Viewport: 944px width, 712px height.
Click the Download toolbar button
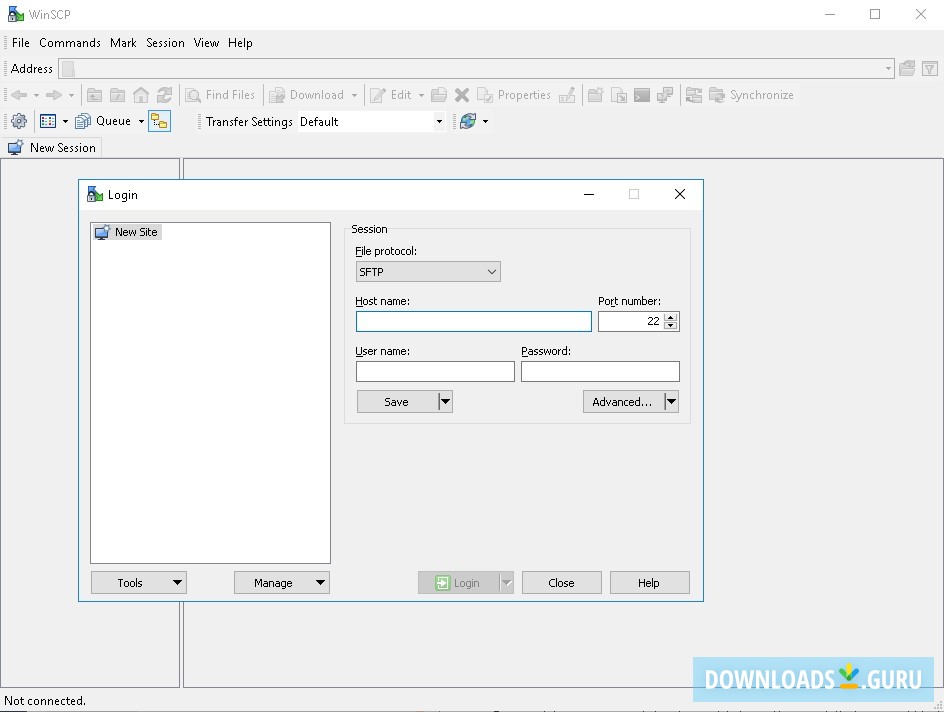306,95
